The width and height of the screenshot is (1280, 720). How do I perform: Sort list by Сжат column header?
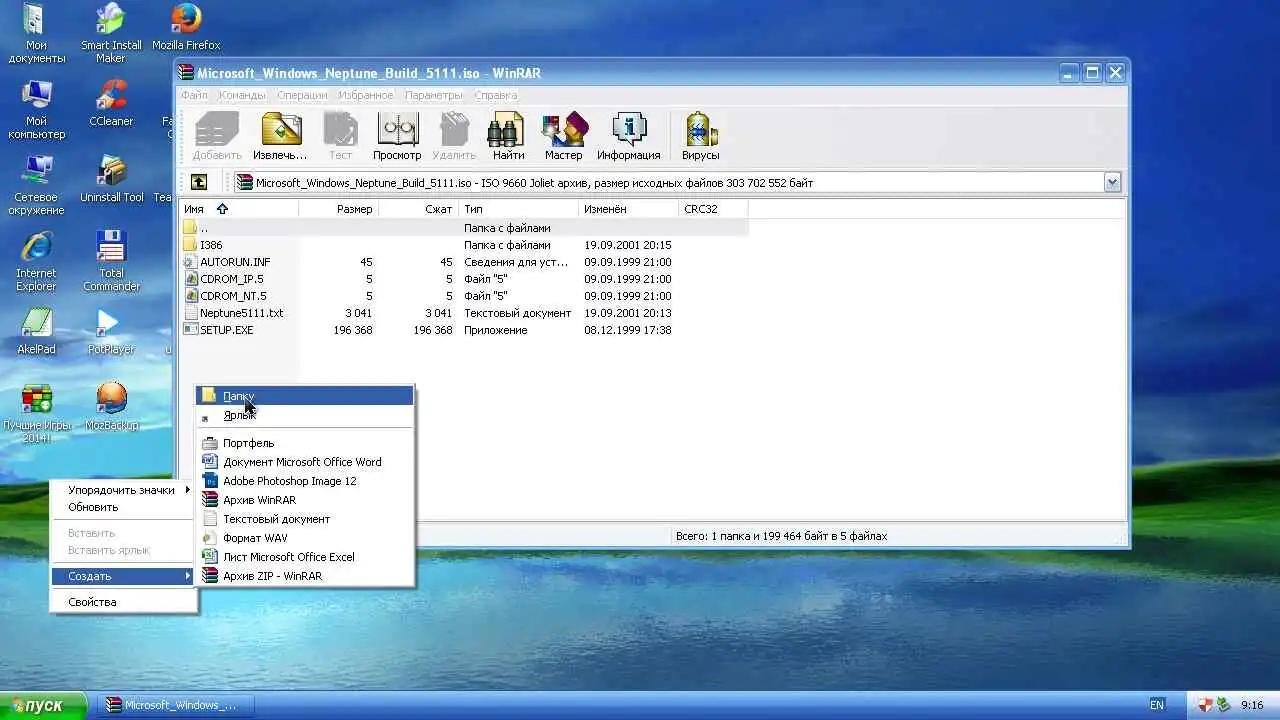coord(418,209)
